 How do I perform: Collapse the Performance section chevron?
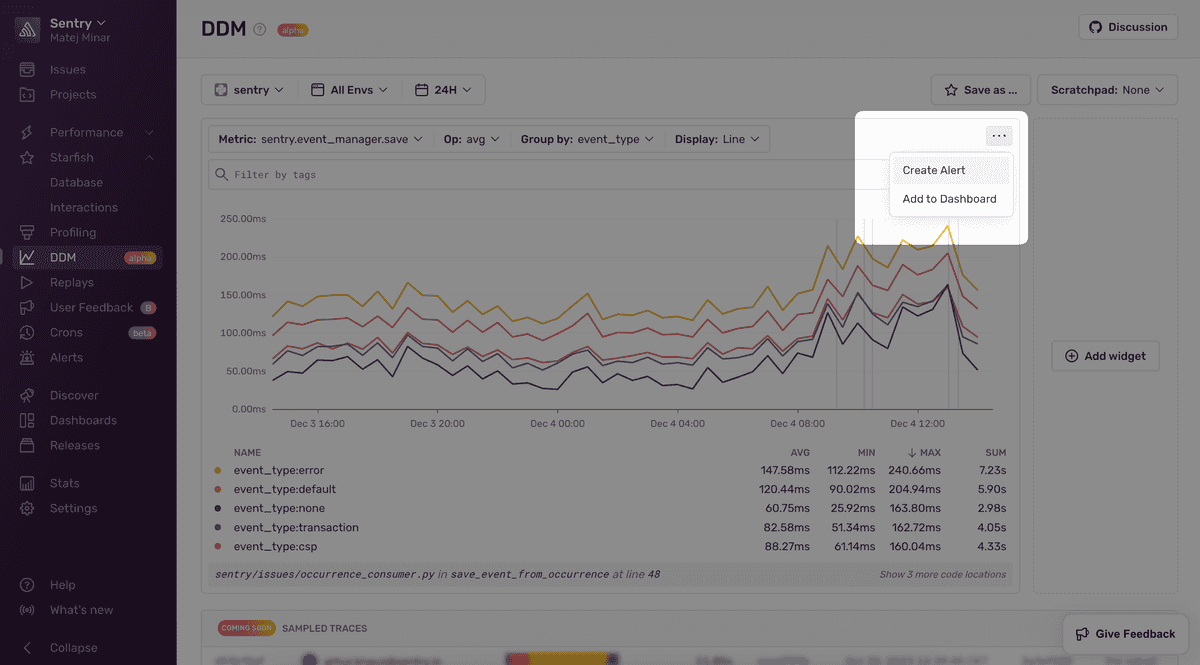(149, 132)
